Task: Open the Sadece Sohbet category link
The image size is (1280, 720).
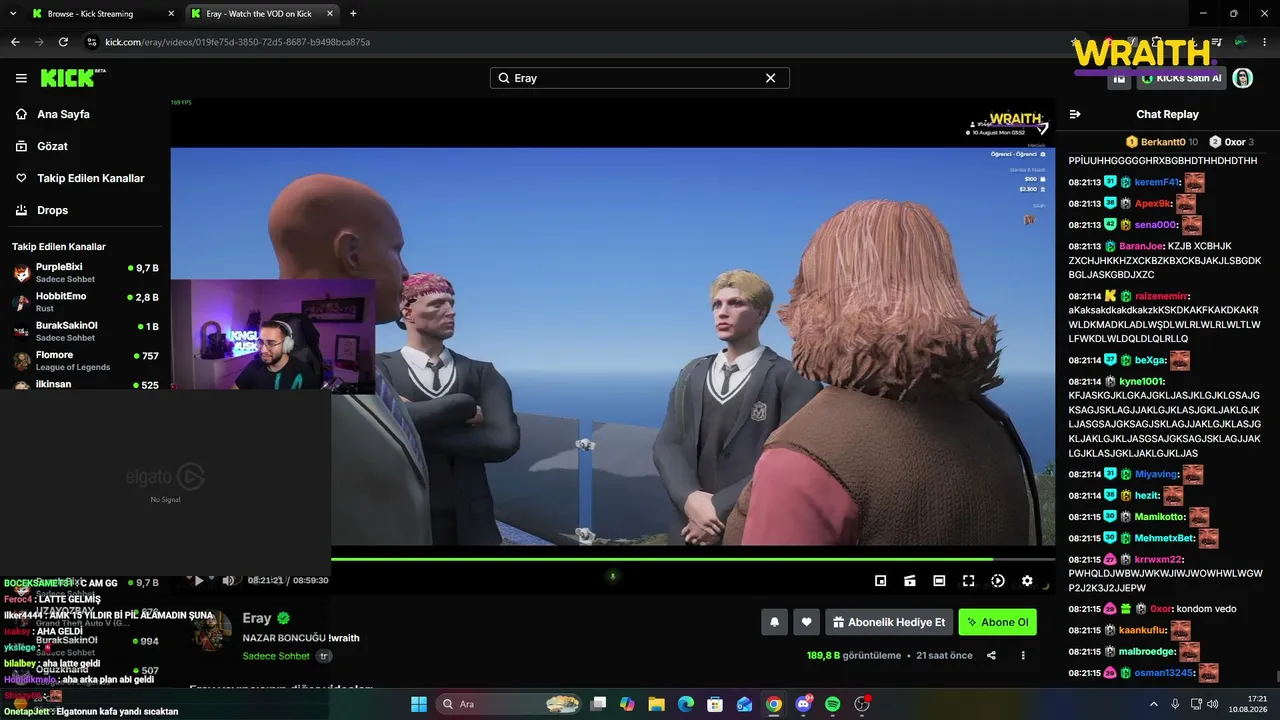Action: (x=276, y=656)
